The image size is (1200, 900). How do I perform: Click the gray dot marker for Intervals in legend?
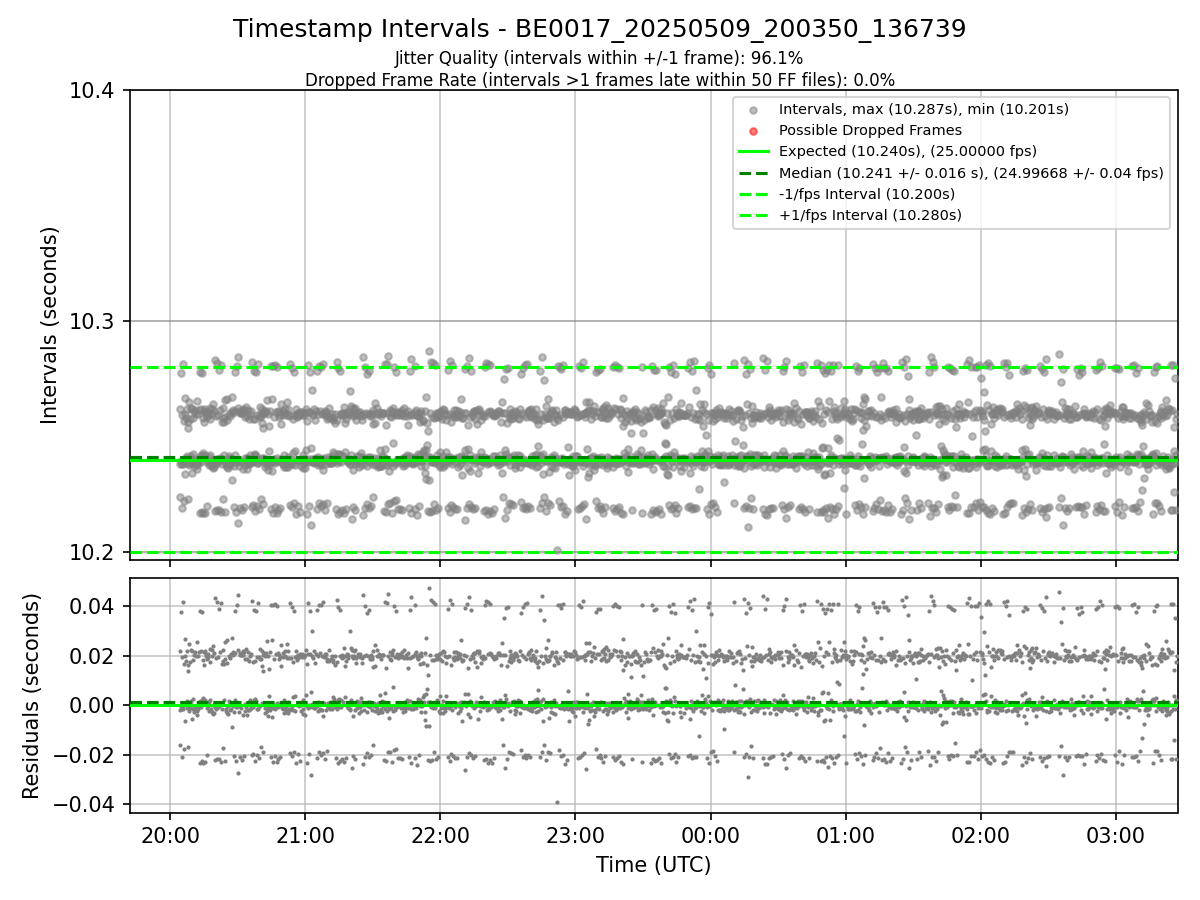[x=754, y=110]
